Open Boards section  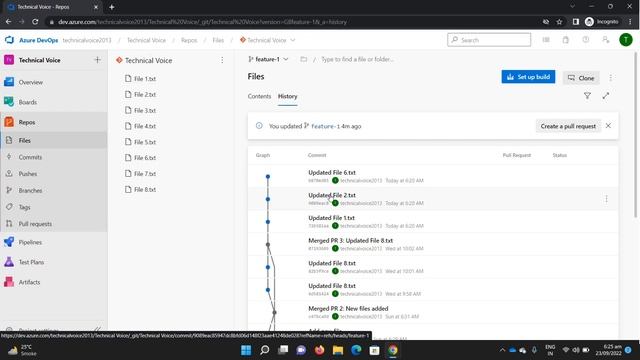[x=28, y=102]
